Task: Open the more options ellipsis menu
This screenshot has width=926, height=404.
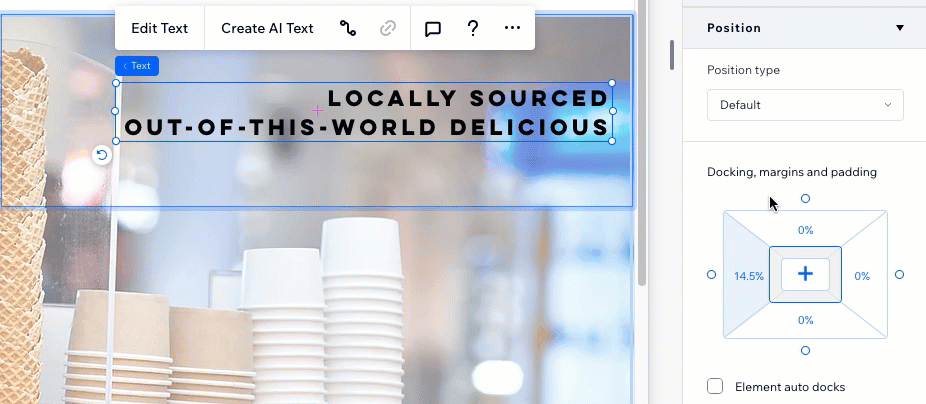Action: pyautogui.click(x=512, y=28)
